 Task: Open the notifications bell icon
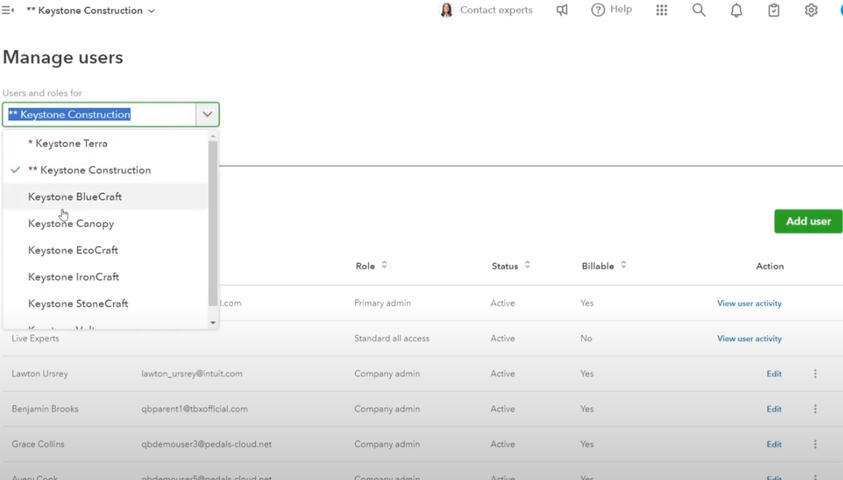pos(736,10)
